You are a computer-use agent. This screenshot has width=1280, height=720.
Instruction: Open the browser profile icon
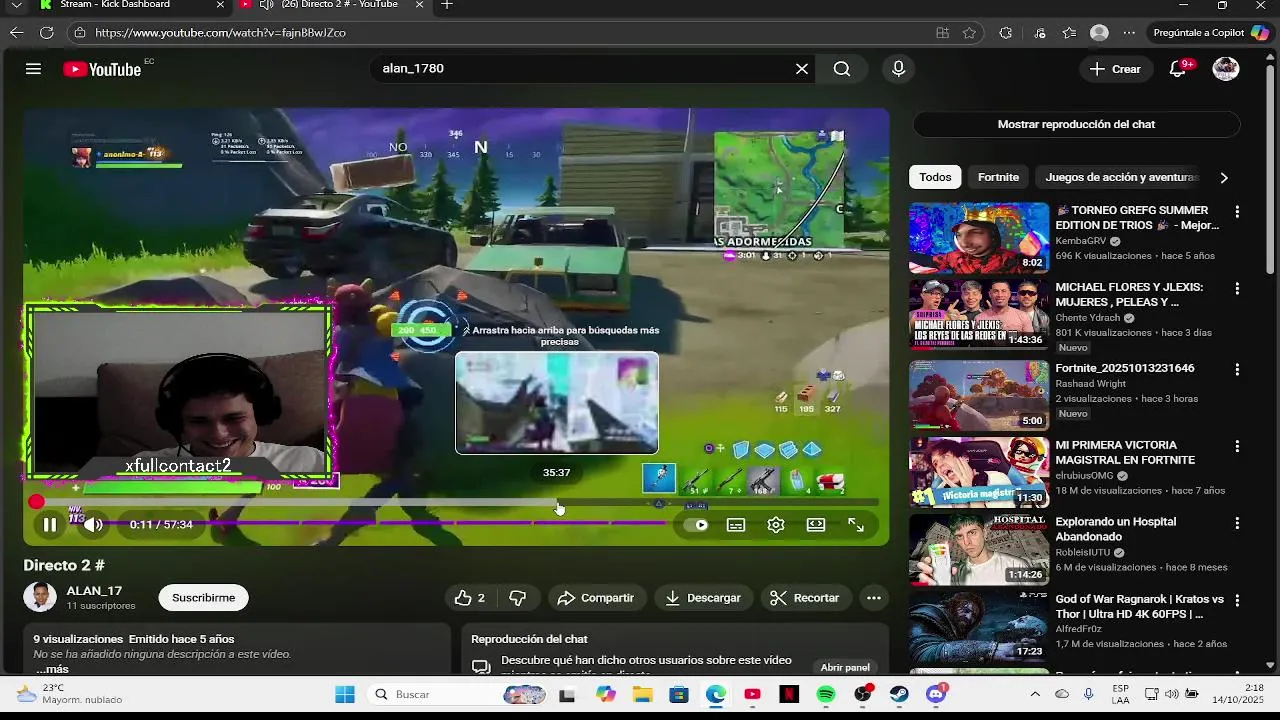point(1099,33)
